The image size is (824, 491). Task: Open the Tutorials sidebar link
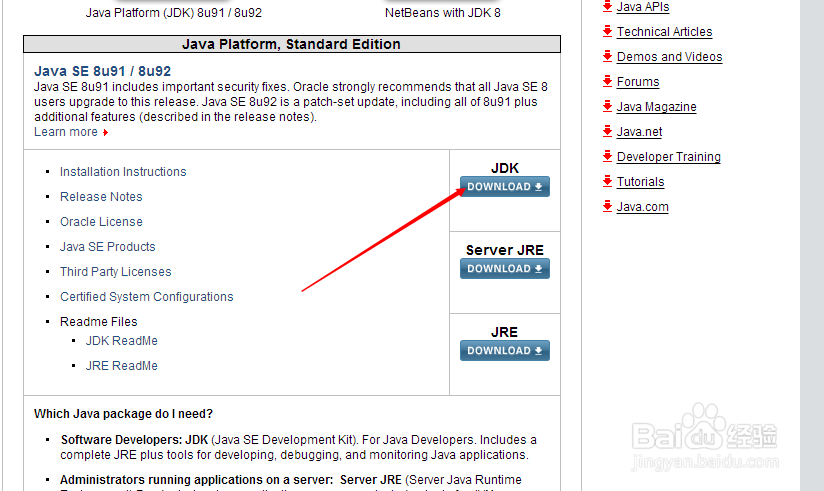[641, 182]
